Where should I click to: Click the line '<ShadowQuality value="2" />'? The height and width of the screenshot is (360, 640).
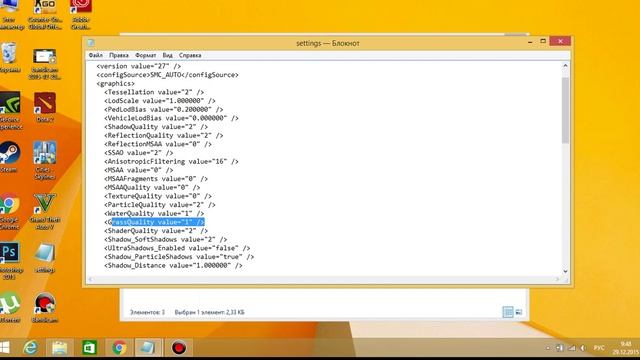coord(156,127)
